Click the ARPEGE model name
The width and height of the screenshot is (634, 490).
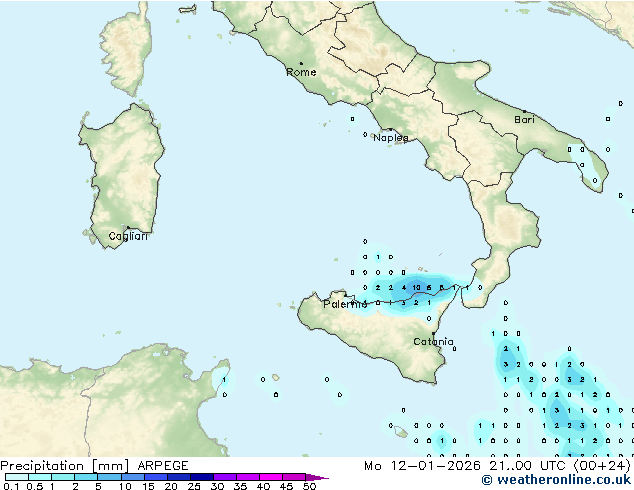(x=163, y=466)
